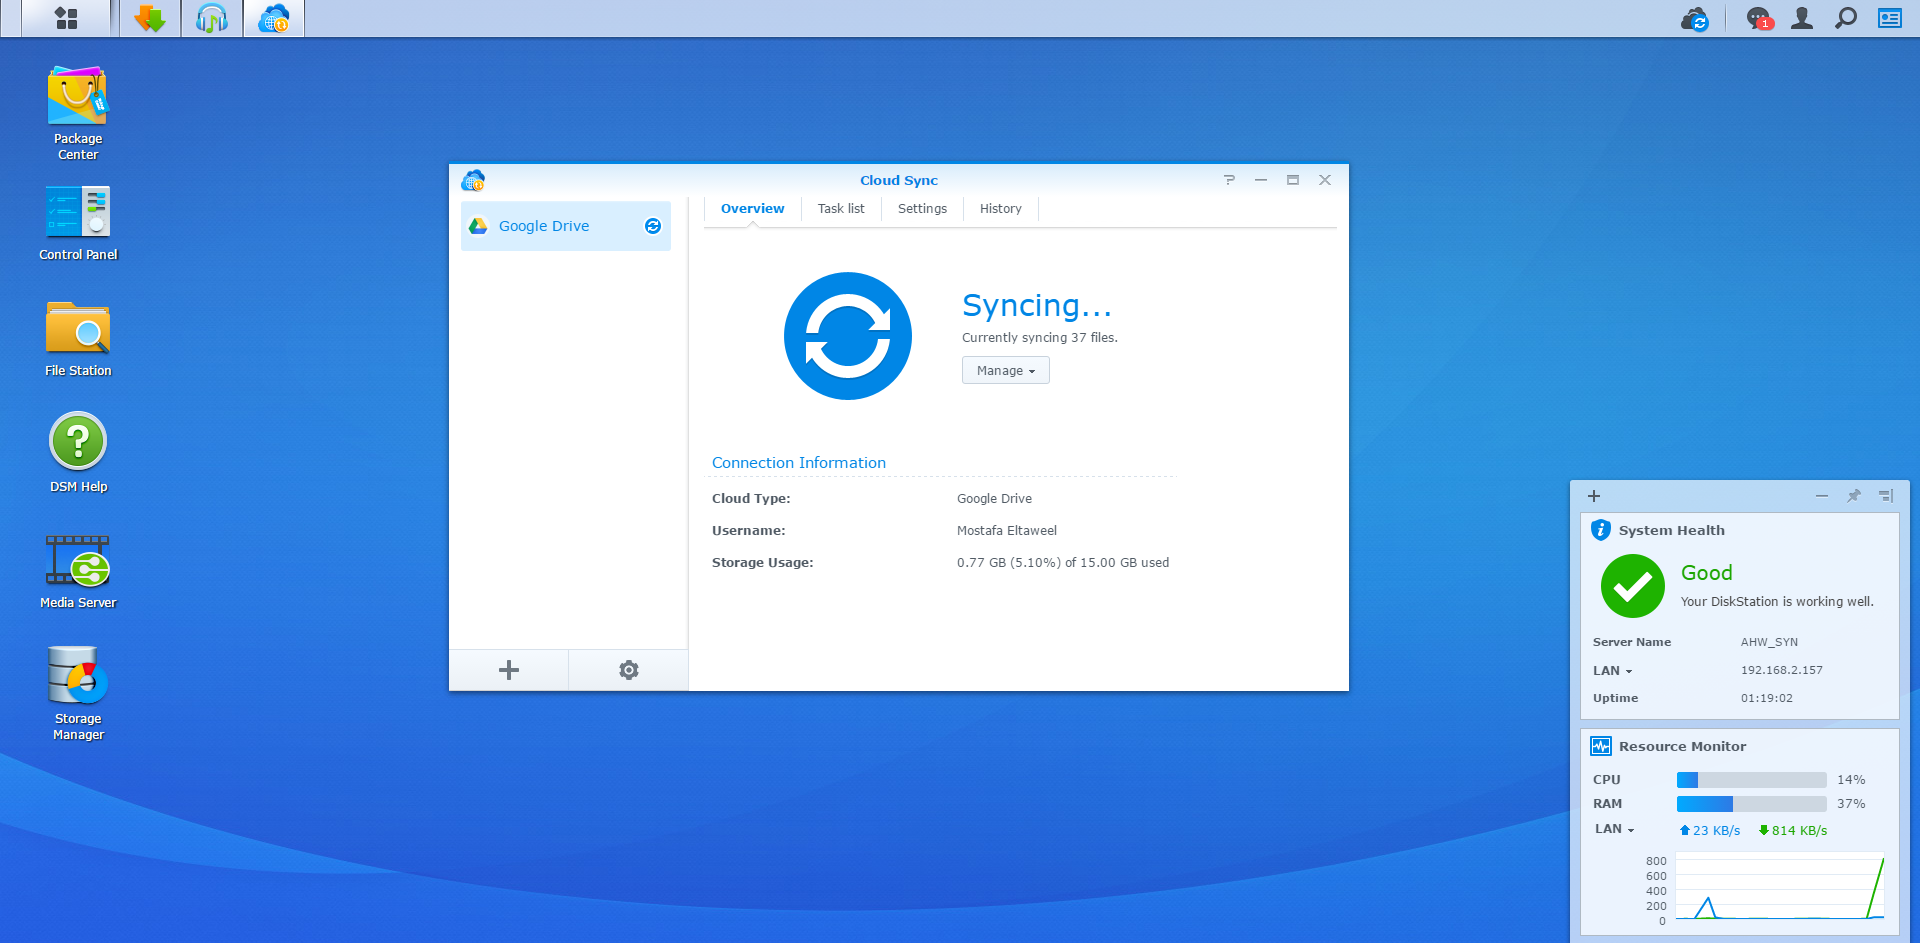Click the System Health info shield icon
The height and width of the screenshot is (943, 1920).
(x=1601, y=530)
